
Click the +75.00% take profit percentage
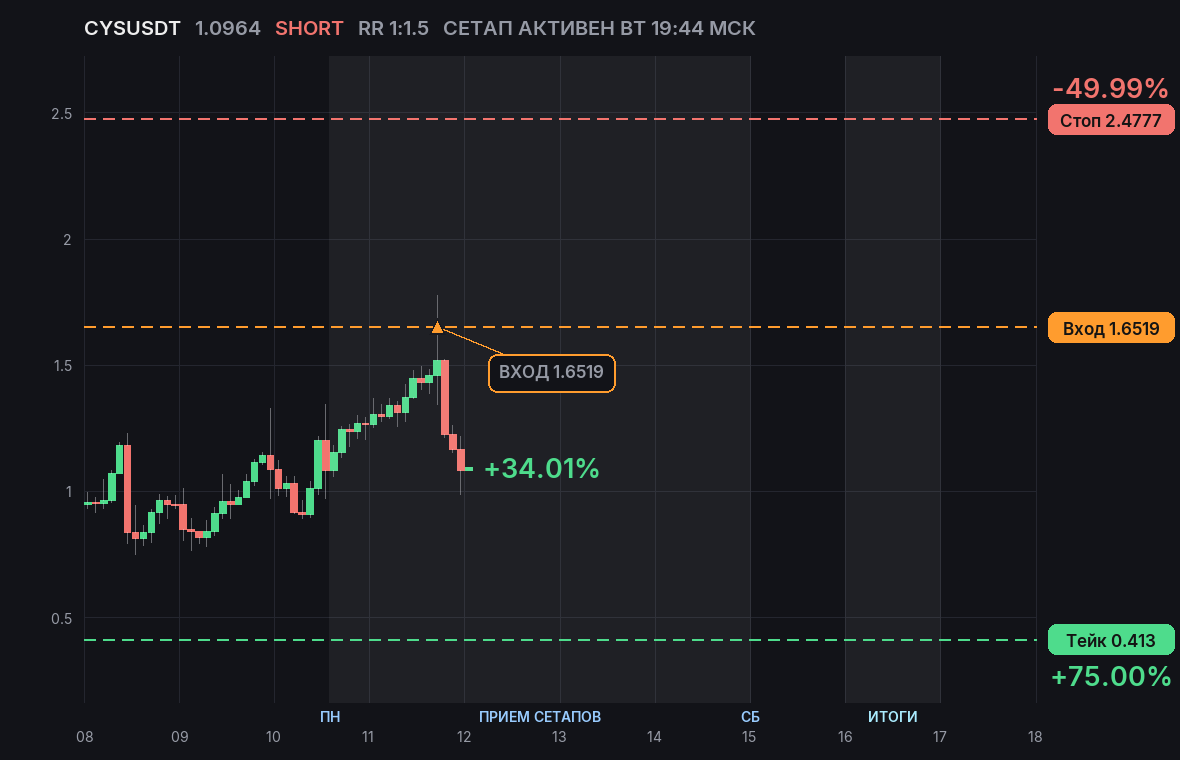click(x=1111, y=676)
